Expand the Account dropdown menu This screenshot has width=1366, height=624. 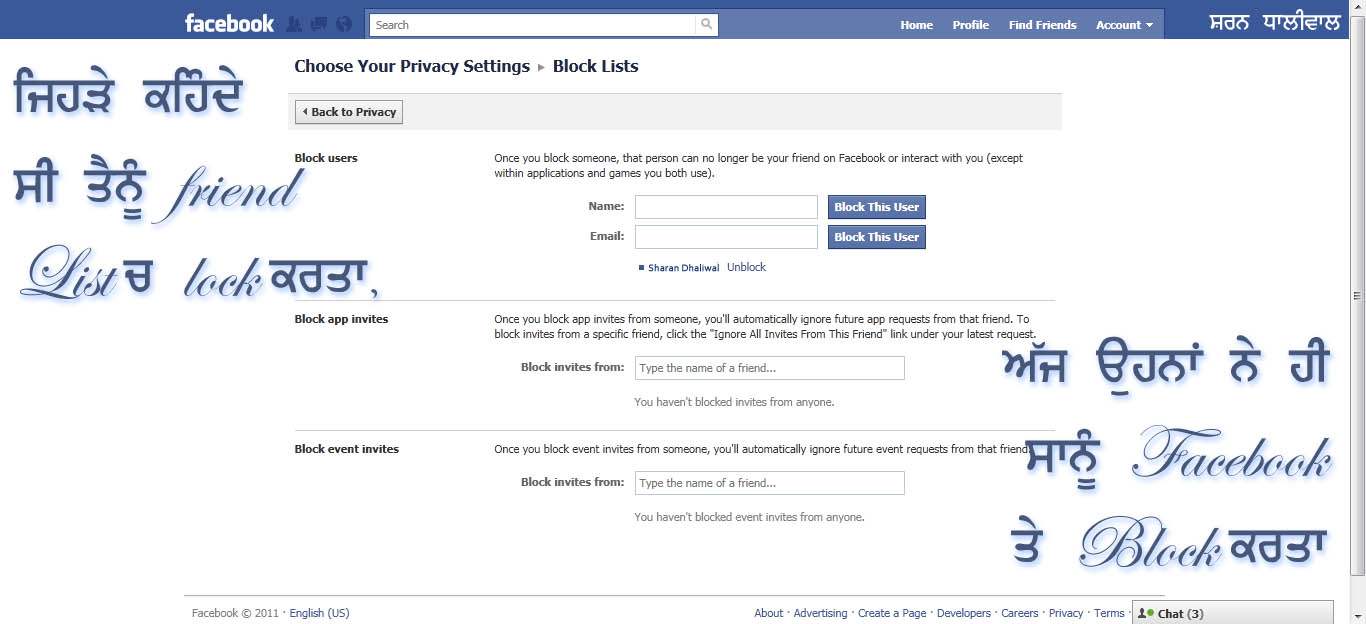point(1124,25)
